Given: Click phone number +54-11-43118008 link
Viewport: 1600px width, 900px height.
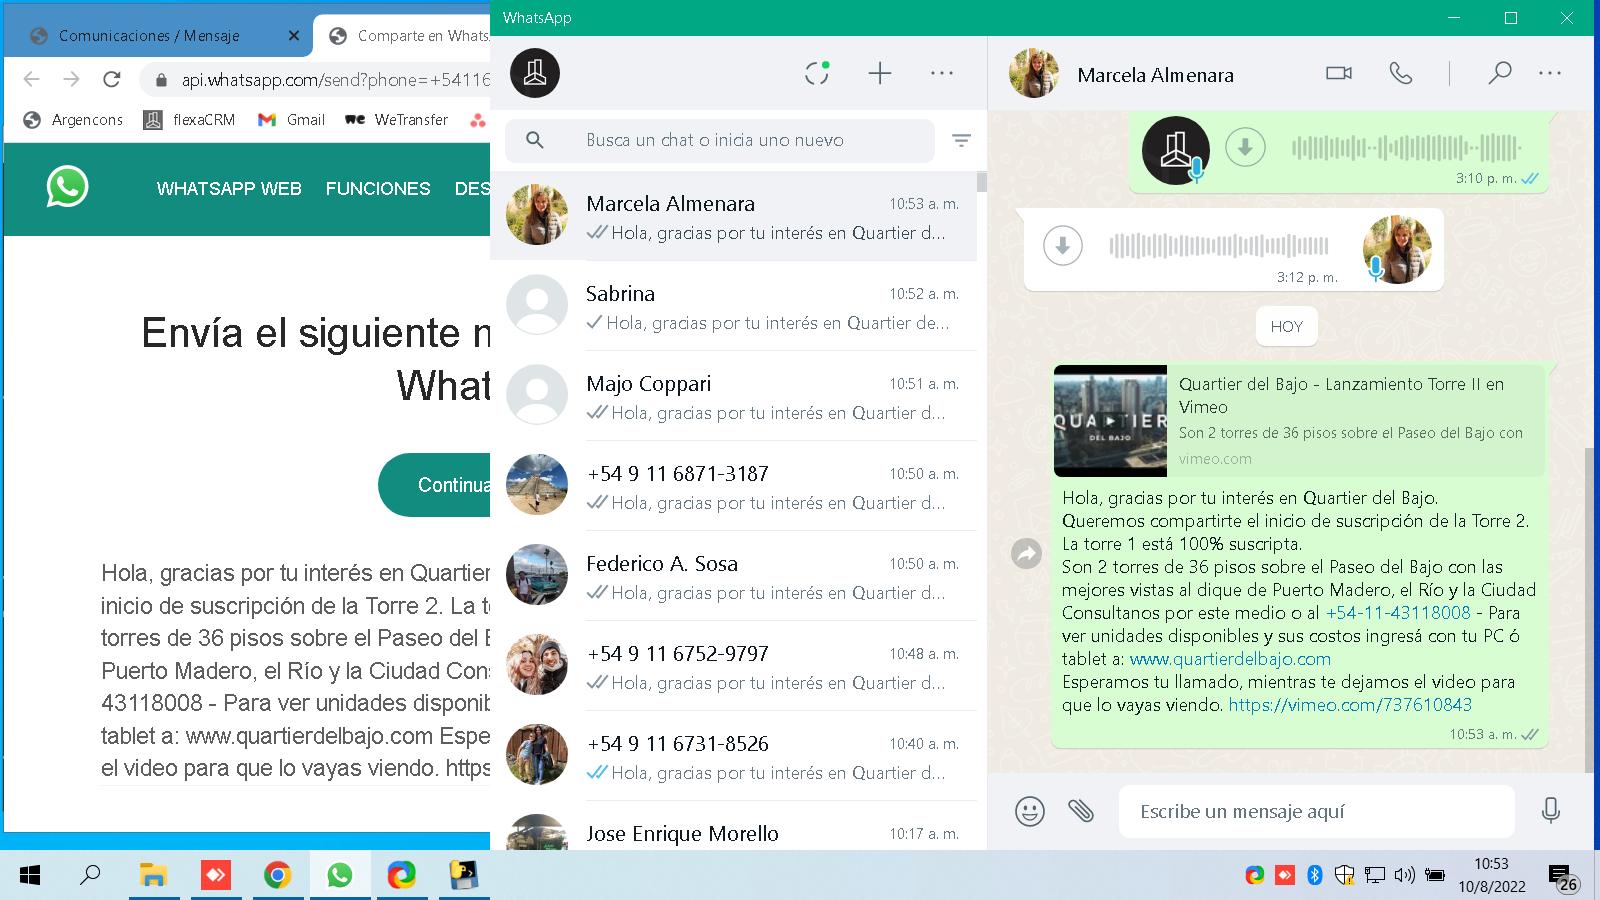Looking at the screenshot, I should pos(1398,613).
